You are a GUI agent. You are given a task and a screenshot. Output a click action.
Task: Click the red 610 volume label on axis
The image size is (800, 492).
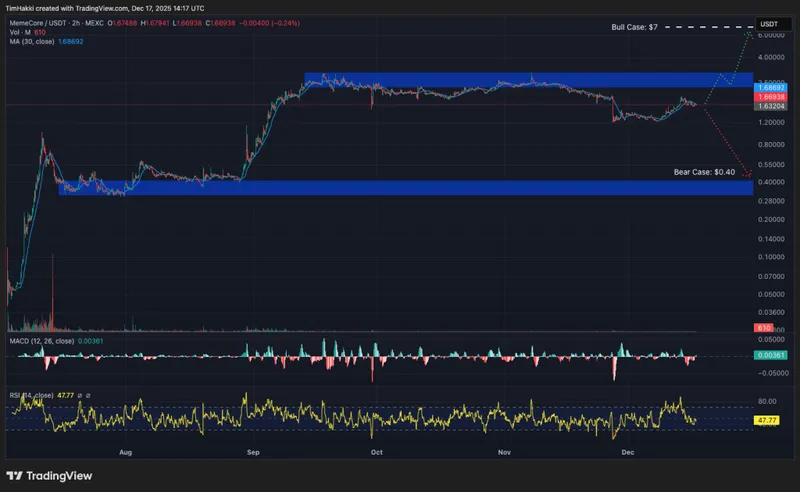(763, 328)
